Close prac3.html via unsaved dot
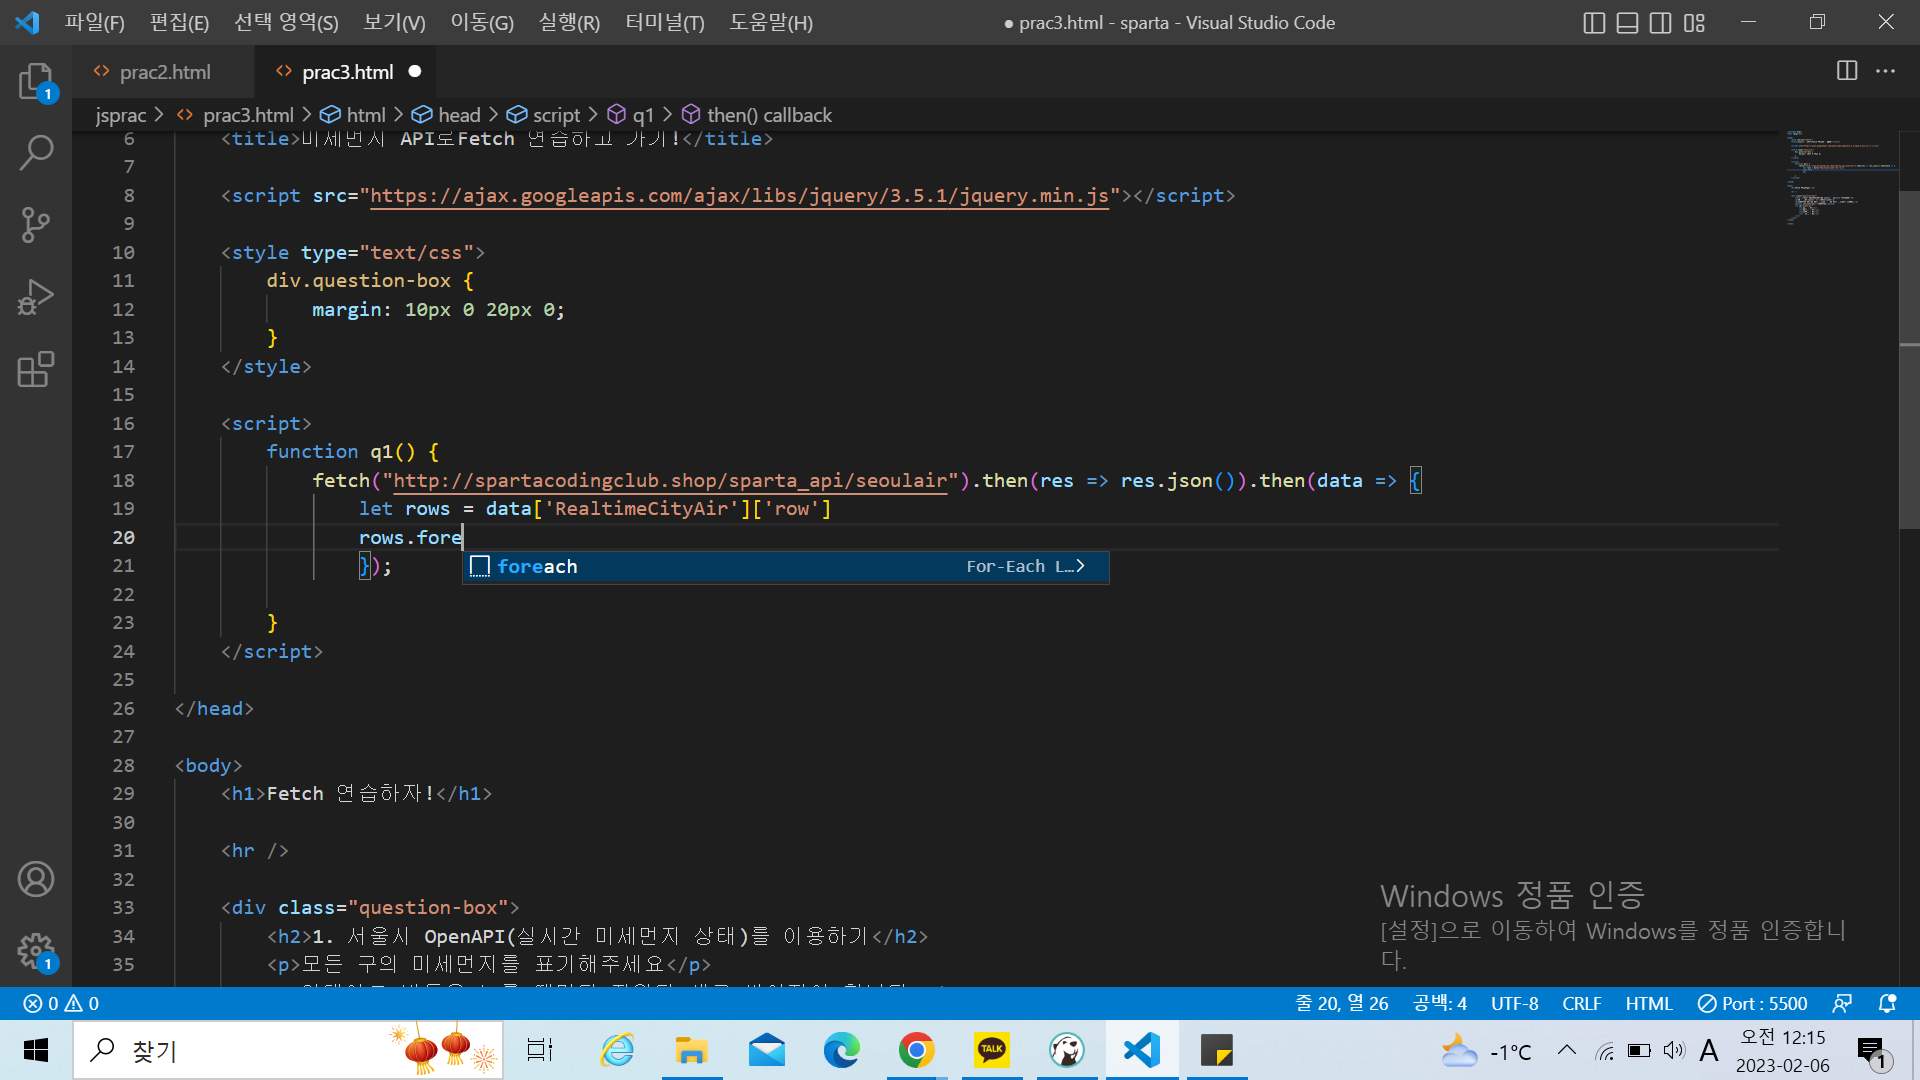The image size is (1920, 1080). (x=415, y=72)
